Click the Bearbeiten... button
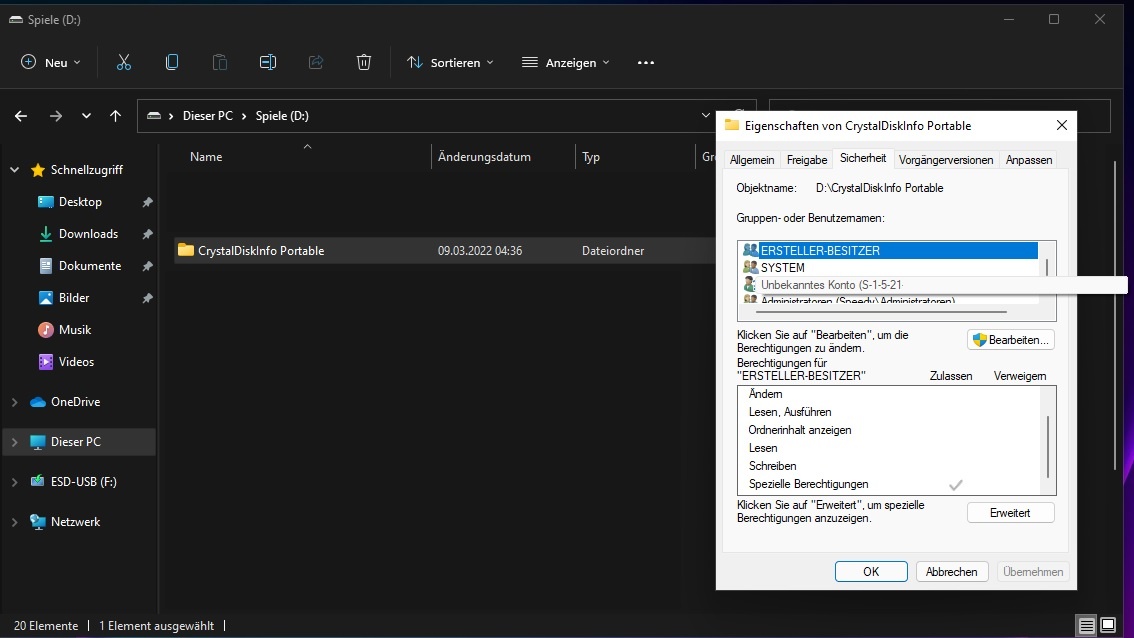 pyautogui.click(x=1010, y=340)
